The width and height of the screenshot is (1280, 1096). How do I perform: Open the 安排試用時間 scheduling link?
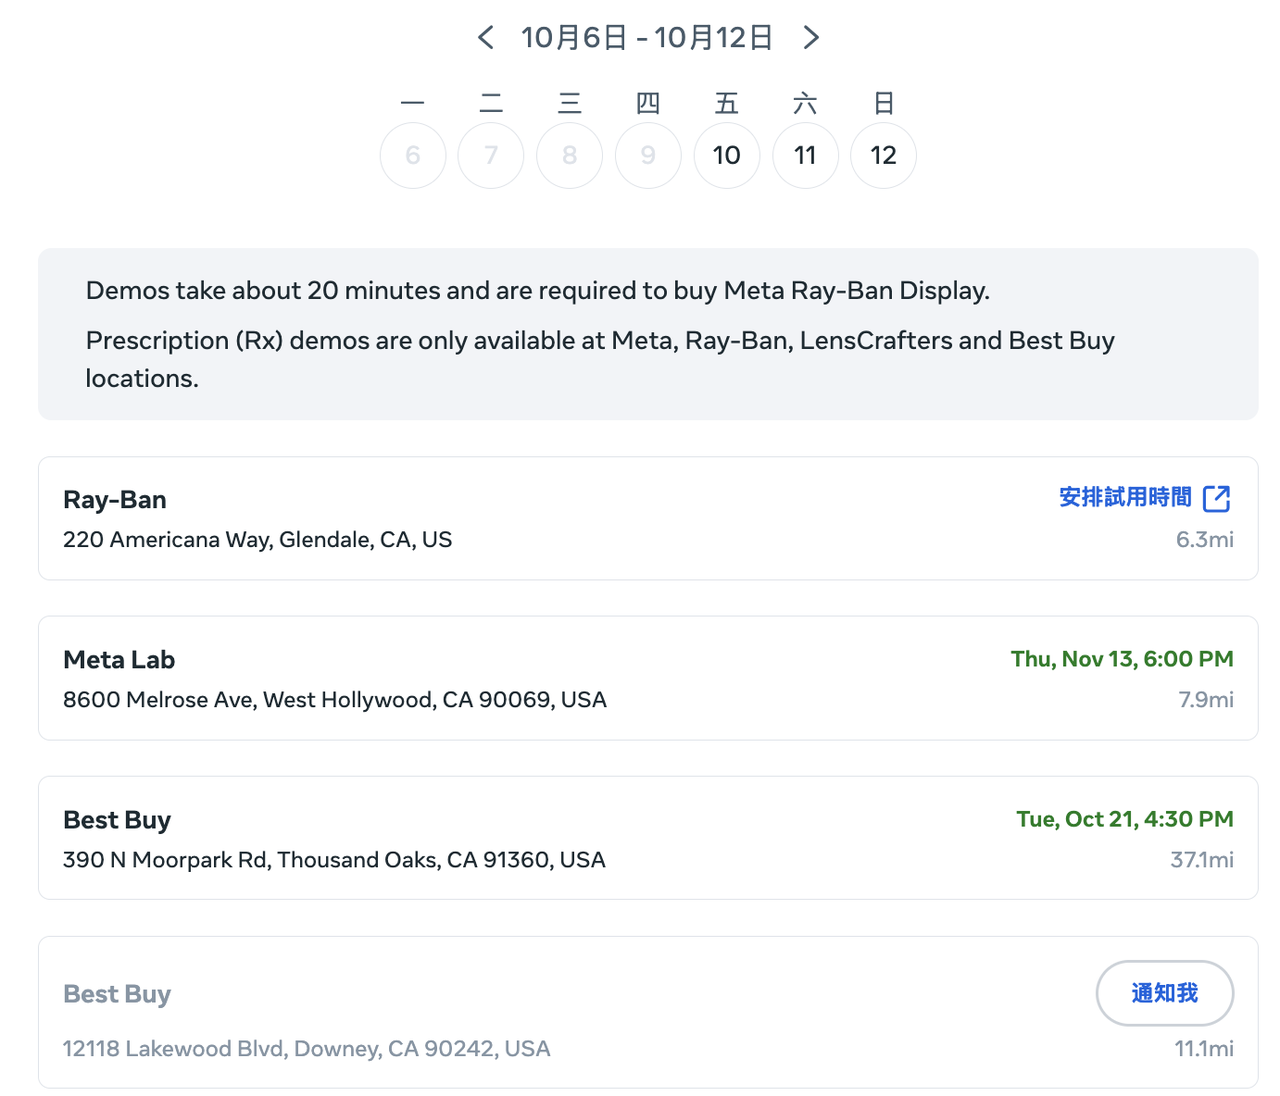point(1125,497)
